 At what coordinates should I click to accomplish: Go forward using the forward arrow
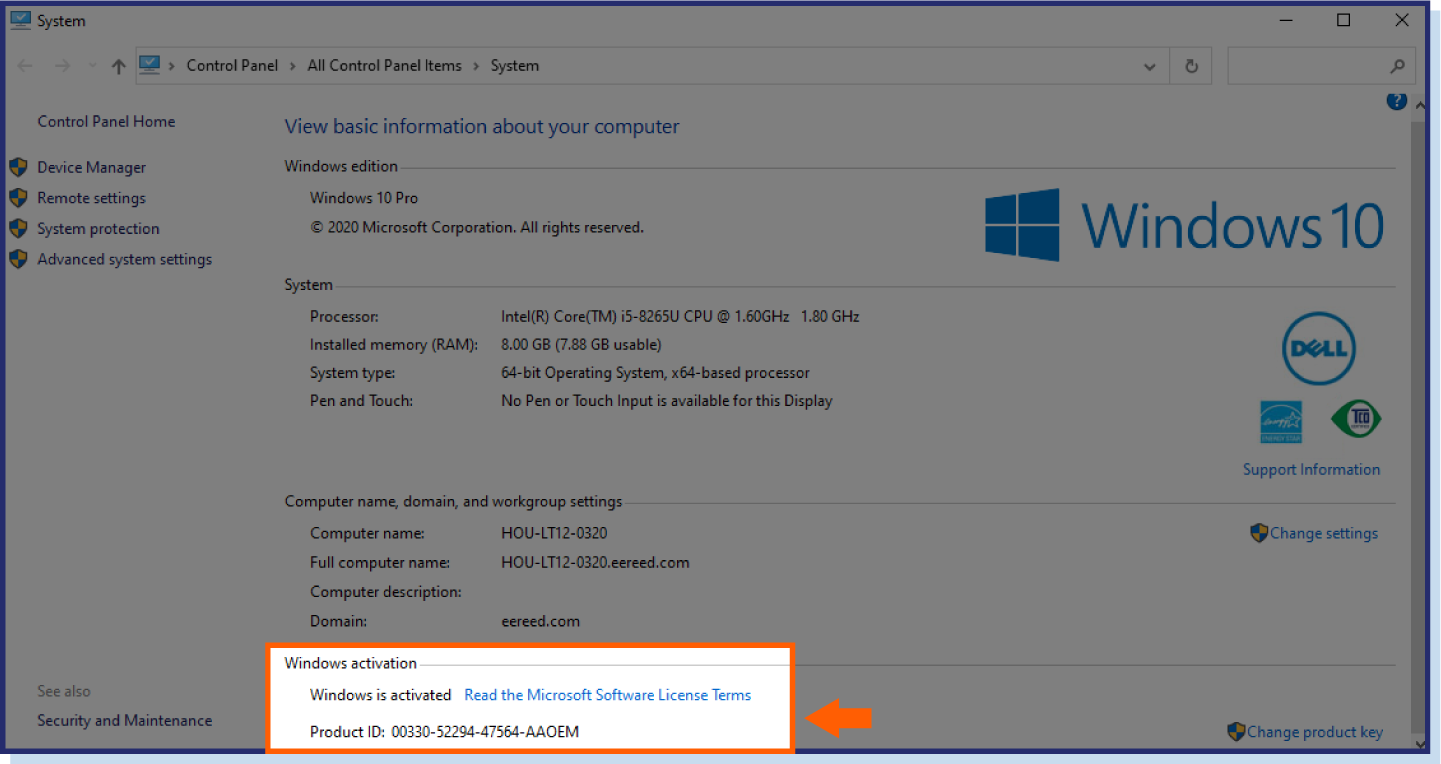[x=62, y=66]
